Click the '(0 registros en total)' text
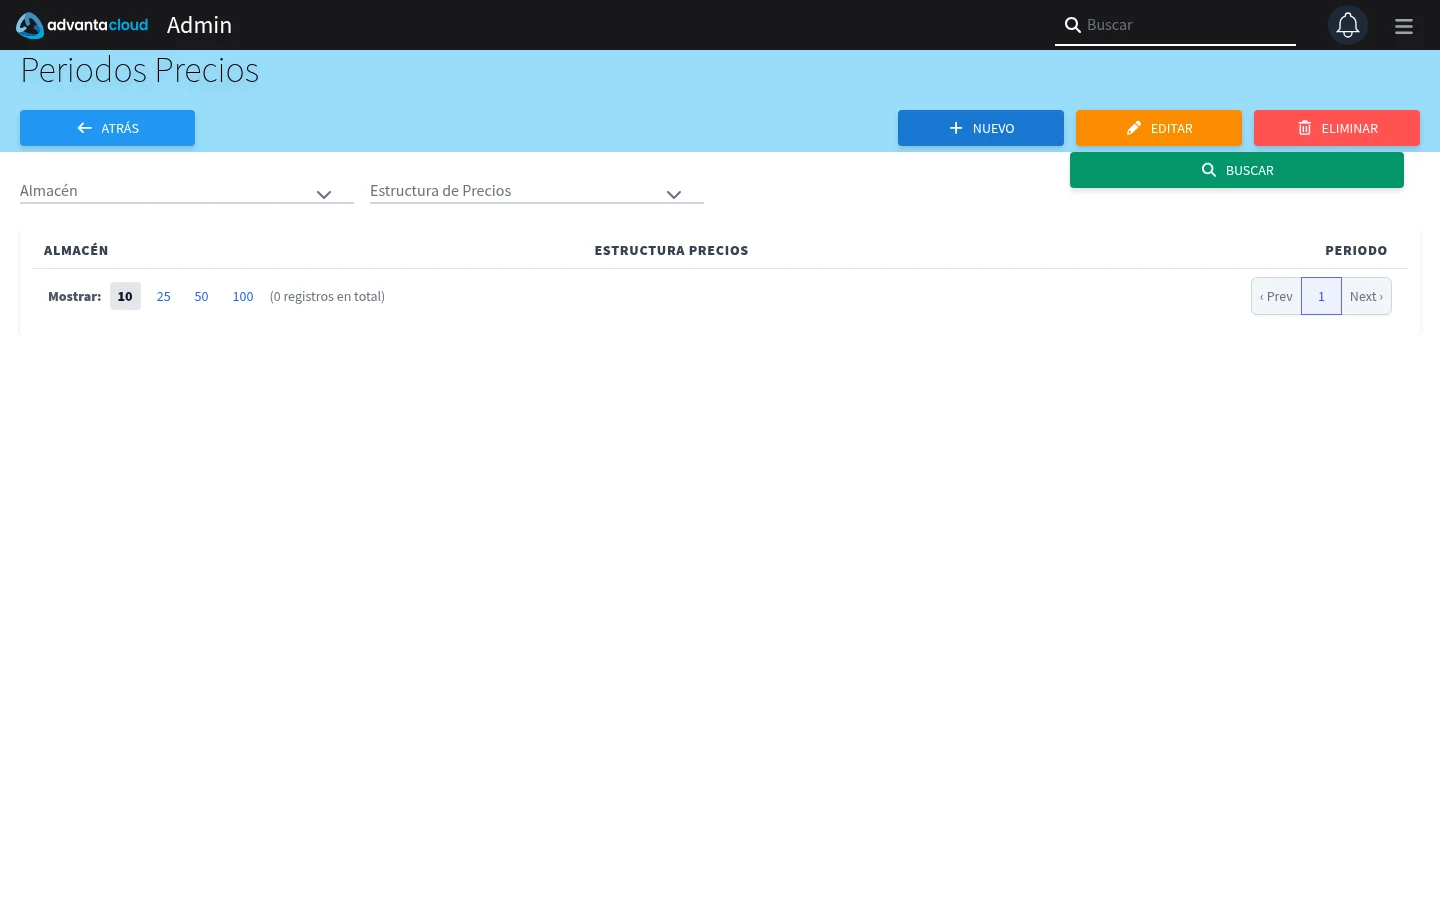 tap(327, 296)
